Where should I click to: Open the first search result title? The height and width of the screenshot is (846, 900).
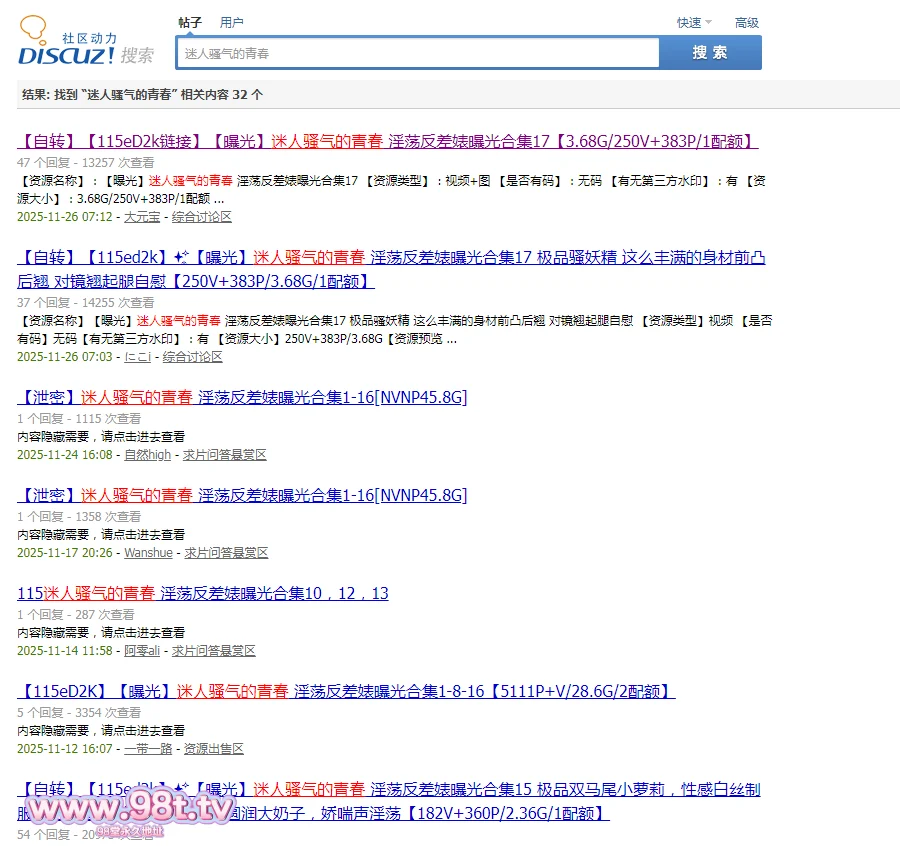(x=387, y=141)
